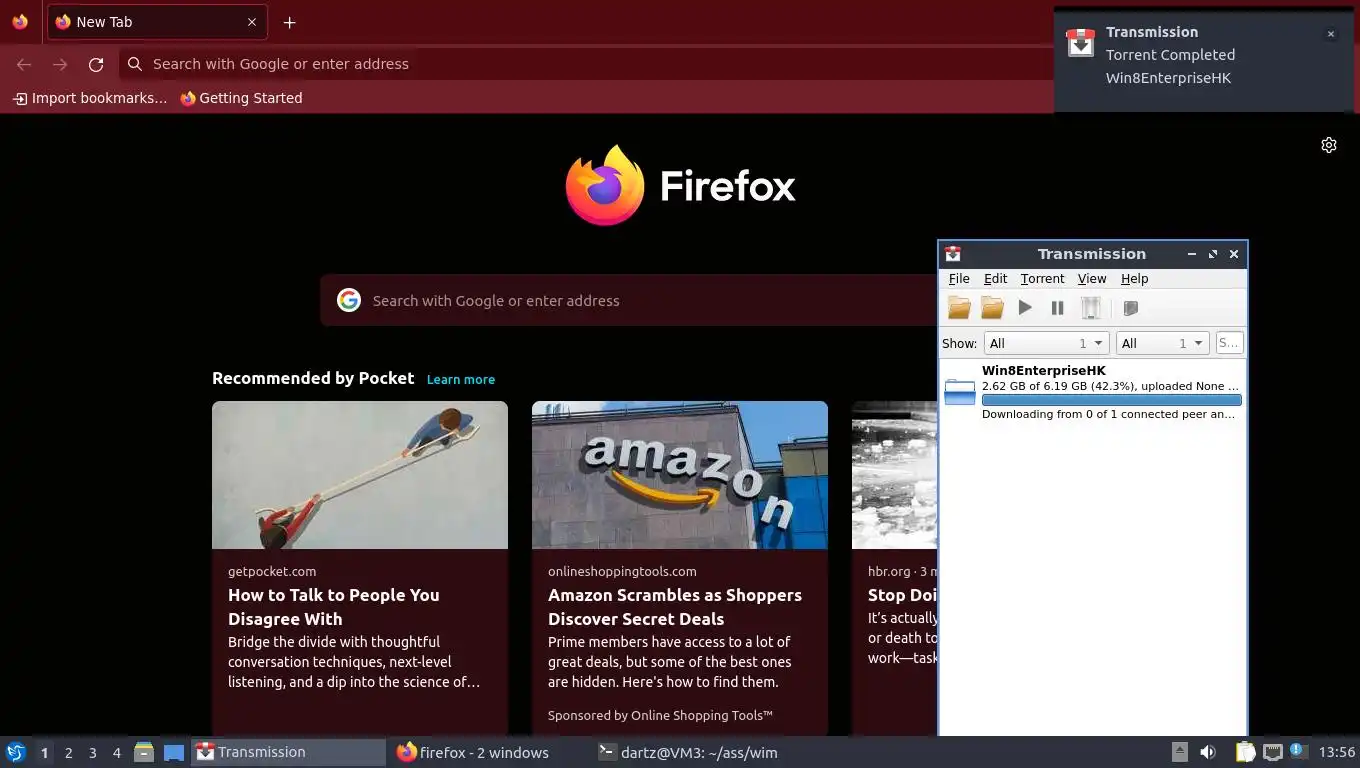
Task: Remove the torrent using the trash icon
Action: (x=1091, y=308)
